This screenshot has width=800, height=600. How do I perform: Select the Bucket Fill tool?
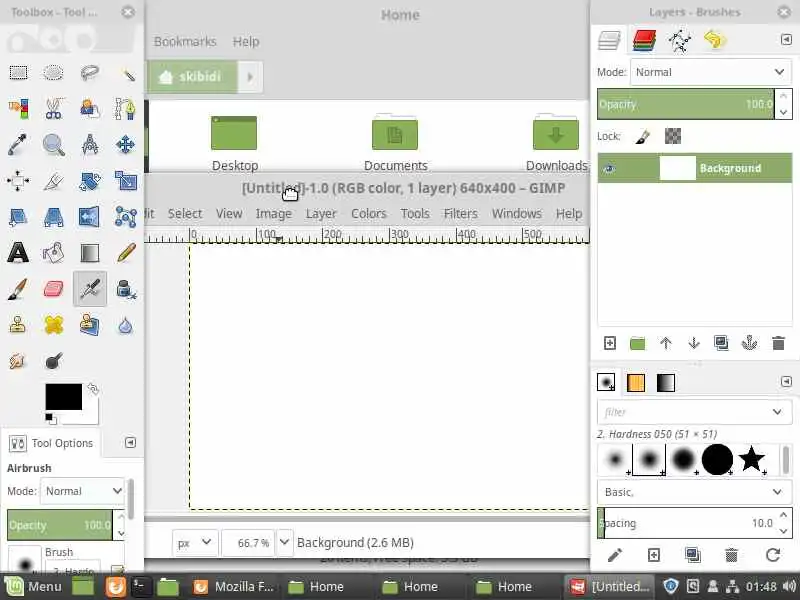[x=53, y=253]
